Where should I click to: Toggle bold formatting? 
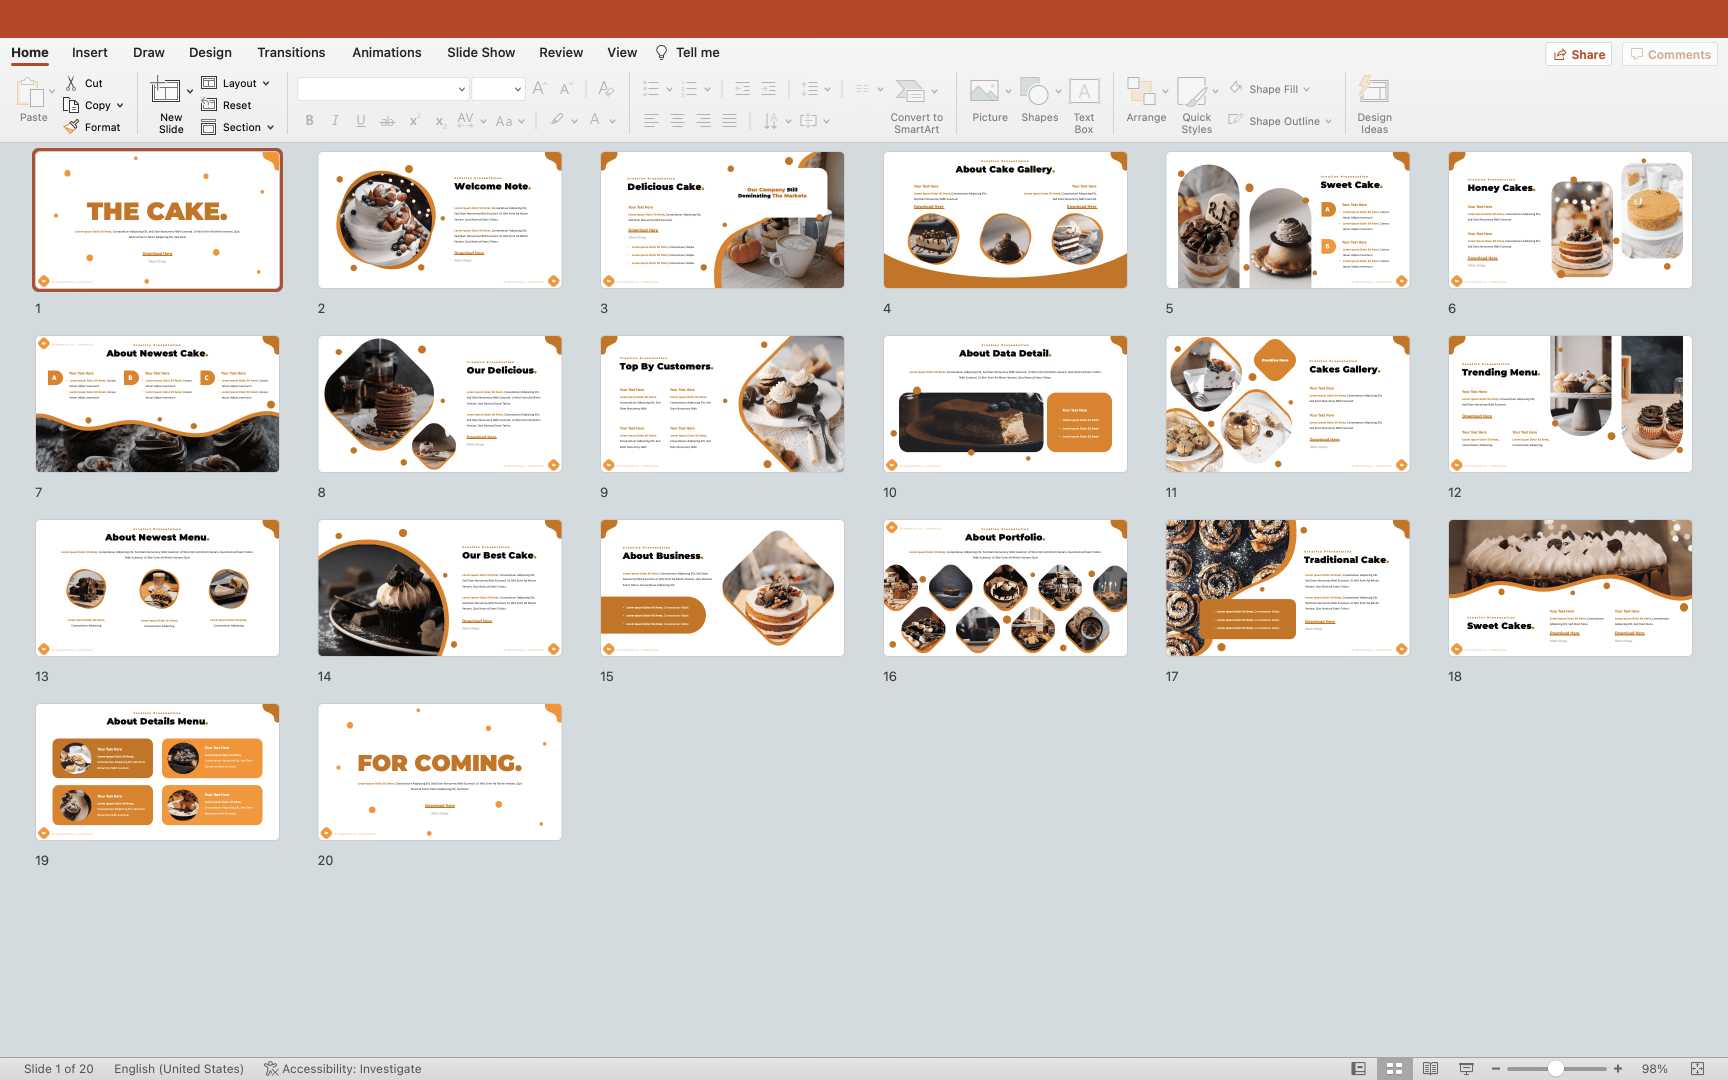(309, 121)
